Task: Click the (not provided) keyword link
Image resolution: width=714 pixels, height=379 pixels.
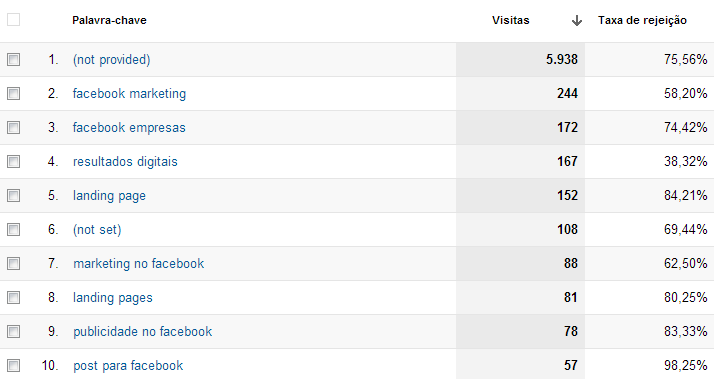Action: [112, 60]
